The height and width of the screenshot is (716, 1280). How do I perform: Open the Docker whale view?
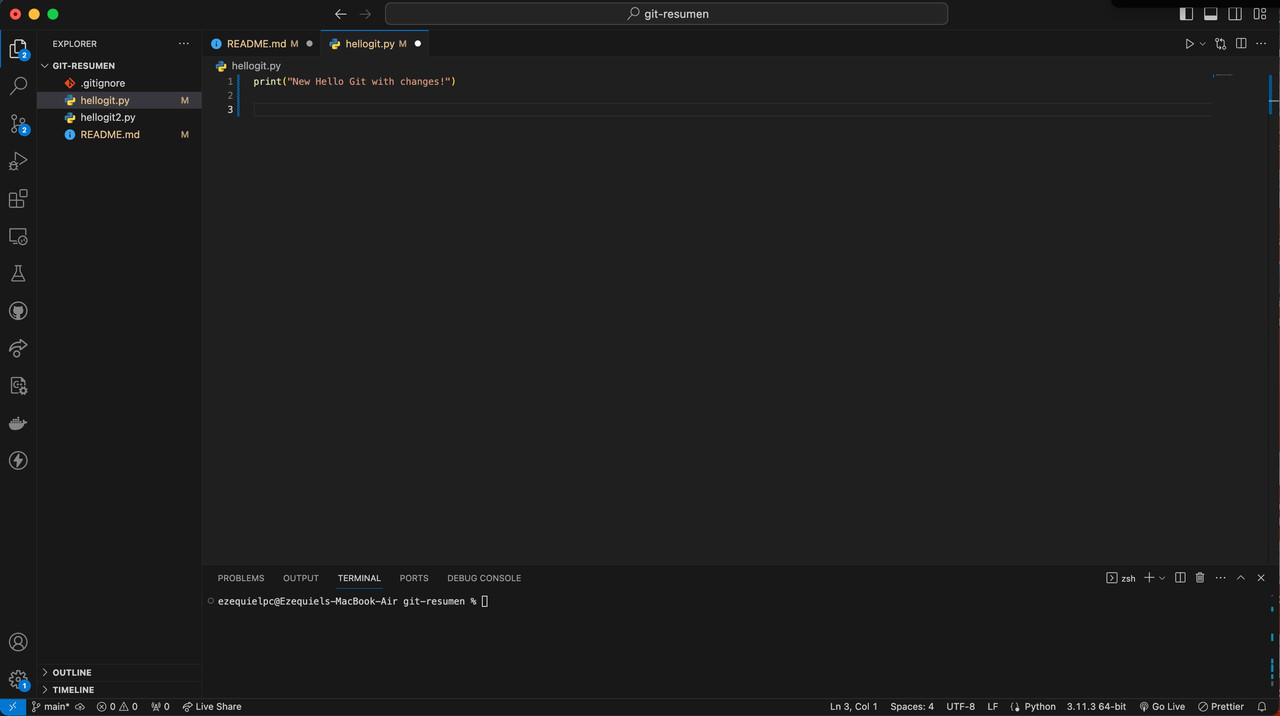18,423
